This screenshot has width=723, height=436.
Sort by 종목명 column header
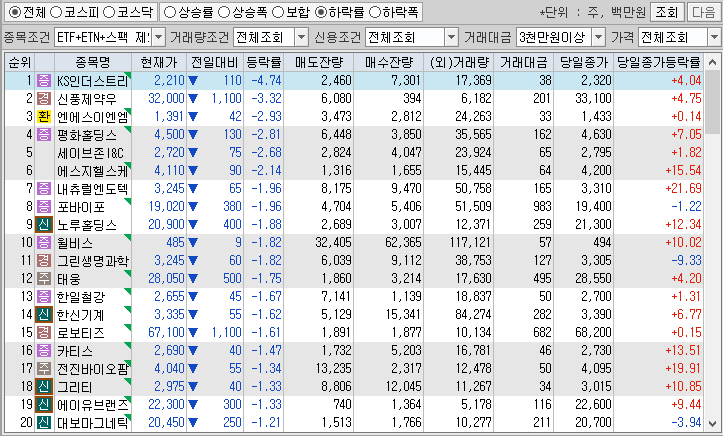[x=93, y=62]
